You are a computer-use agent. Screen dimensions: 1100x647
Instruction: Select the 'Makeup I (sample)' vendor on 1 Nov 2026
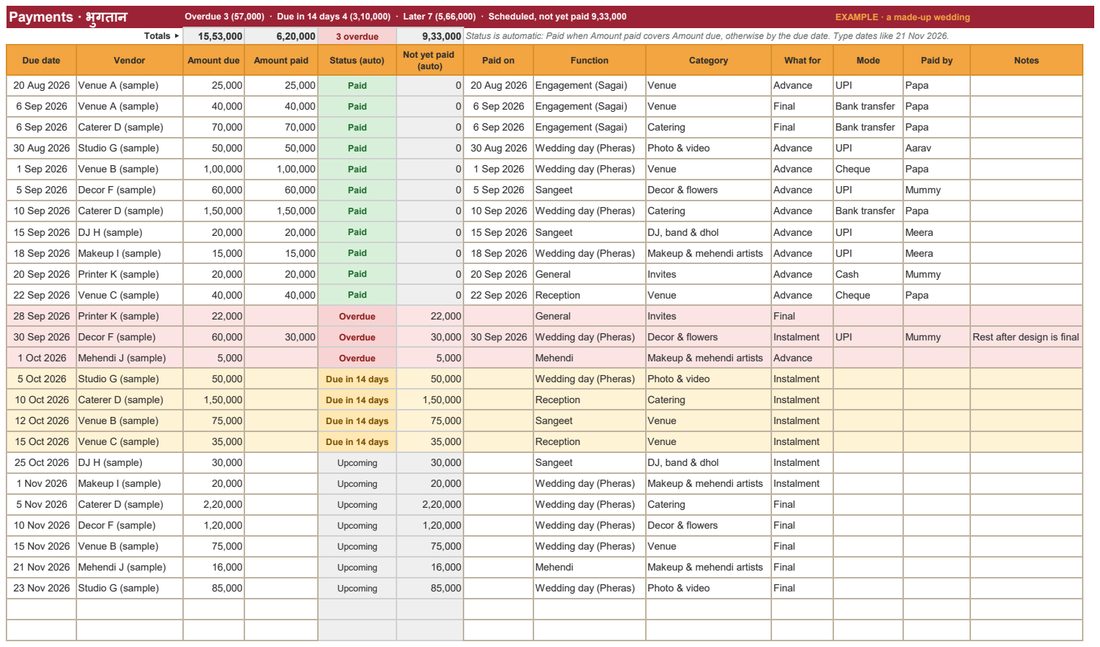130,483
